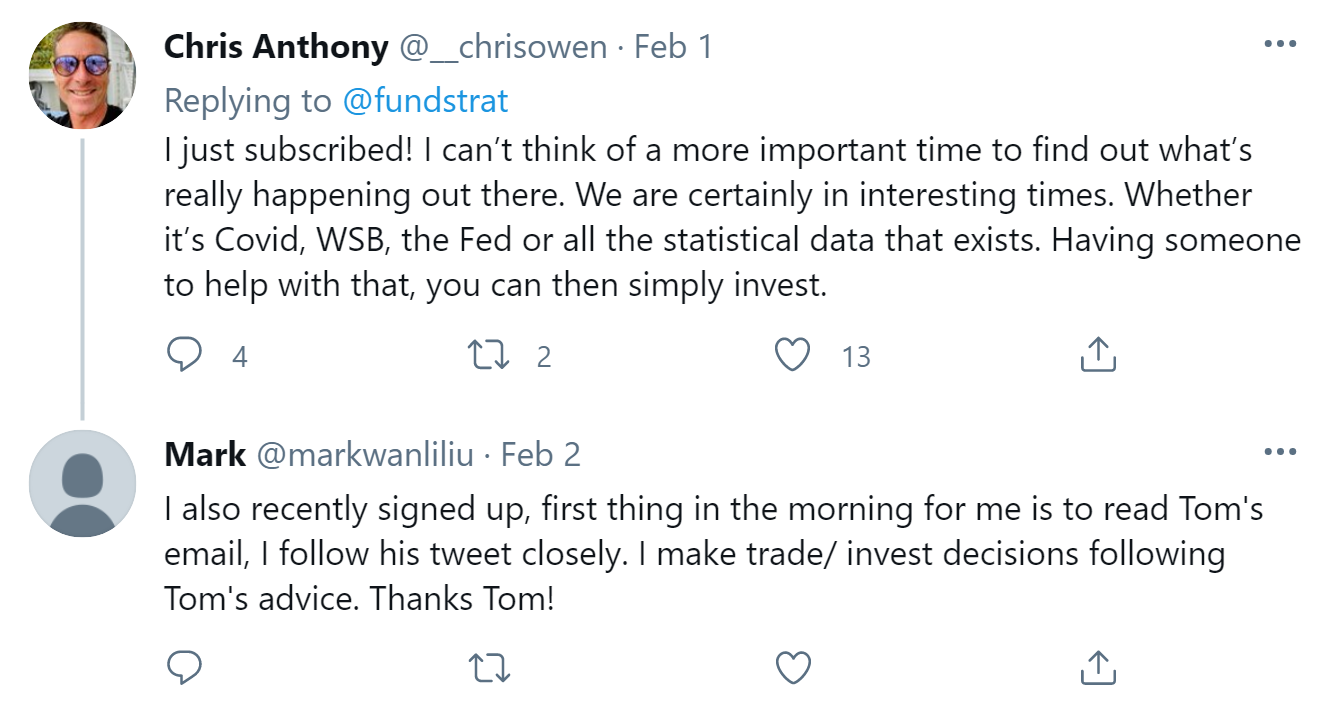
Task: Retweet Mark's tweet
Action: point(489,667)
